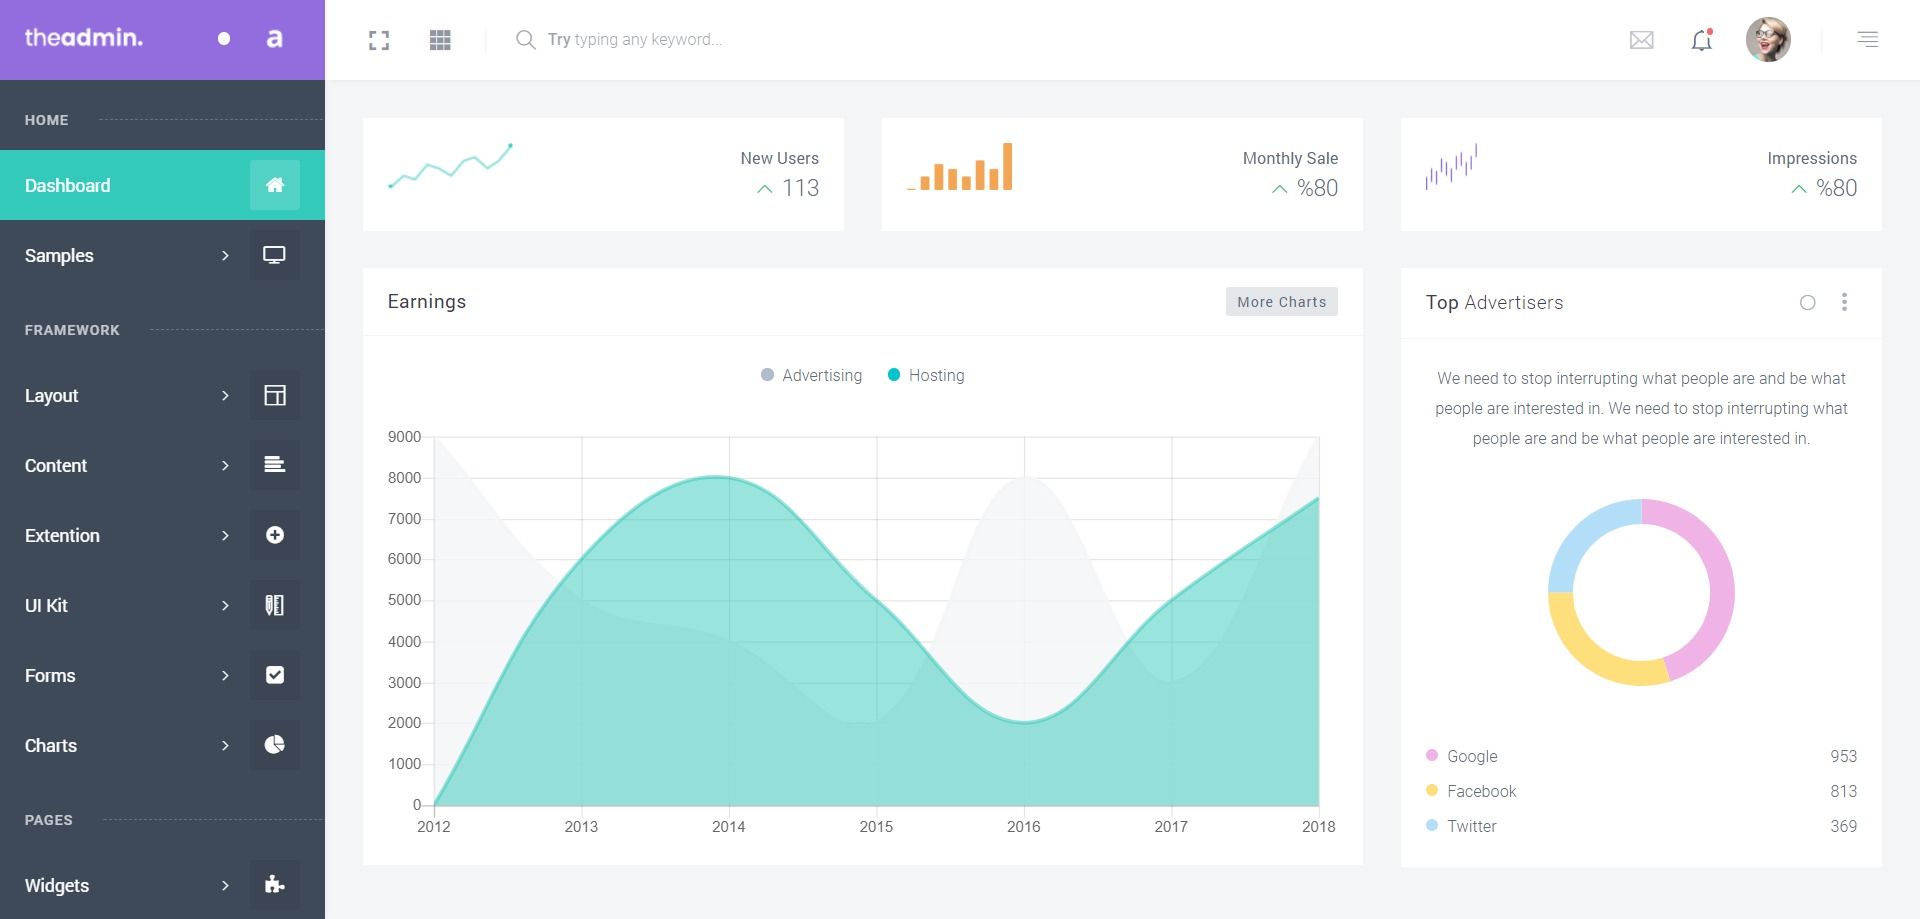Image resolution: width=1920 pixels, height=919 pixels.
Task: Open the mail envelope icon
Action: click(1641, 40)
